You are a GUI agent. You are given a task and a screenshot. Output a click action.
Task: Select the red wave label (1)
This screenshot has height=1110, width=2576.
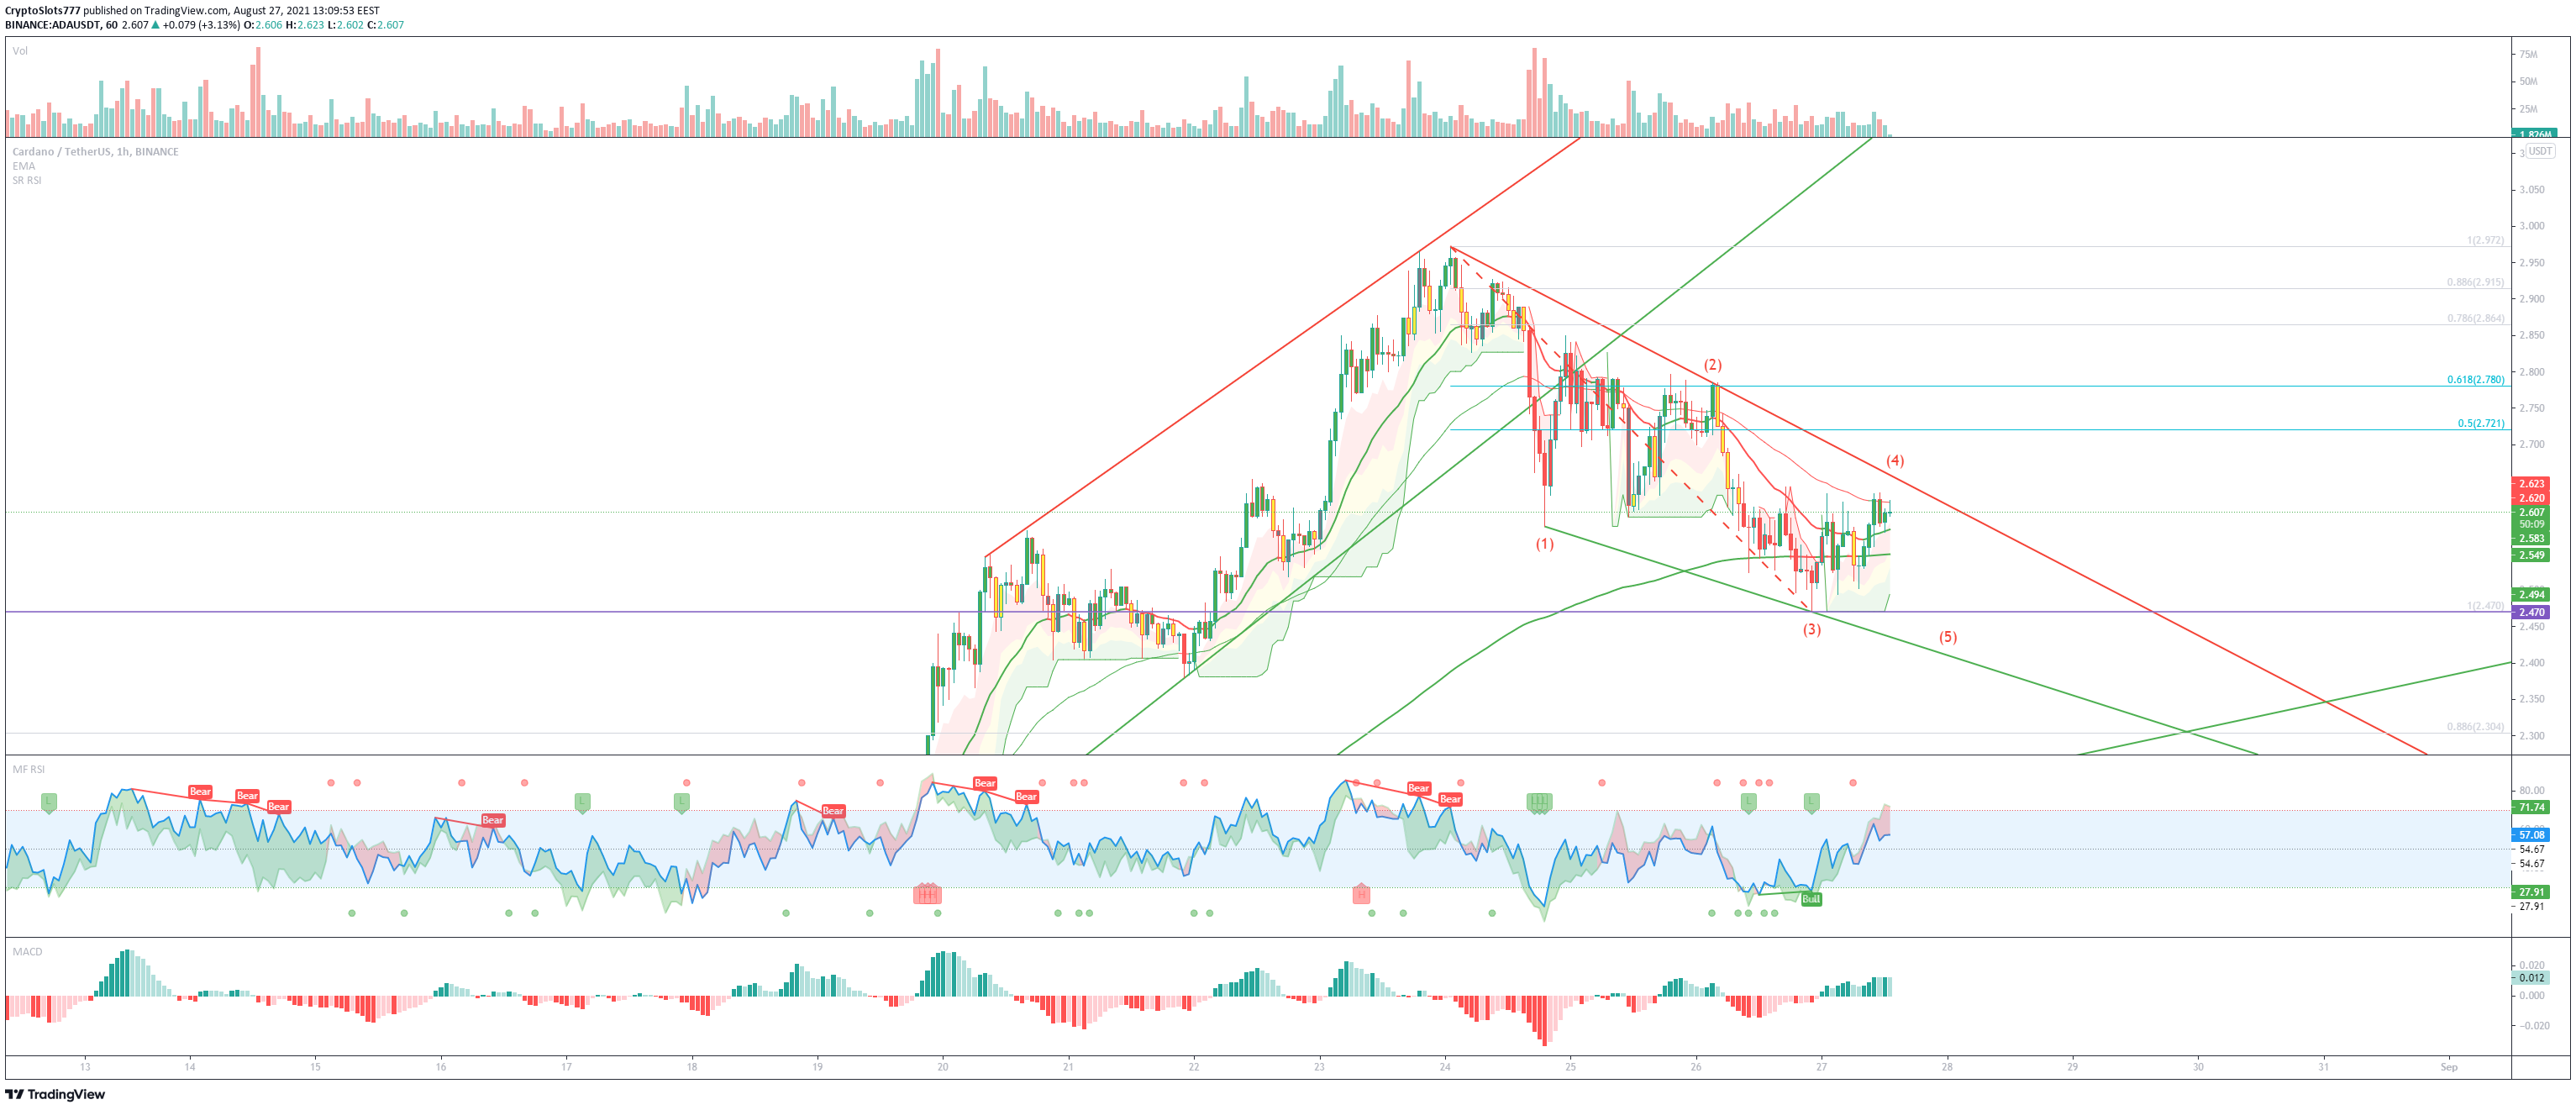point(1545,544)
